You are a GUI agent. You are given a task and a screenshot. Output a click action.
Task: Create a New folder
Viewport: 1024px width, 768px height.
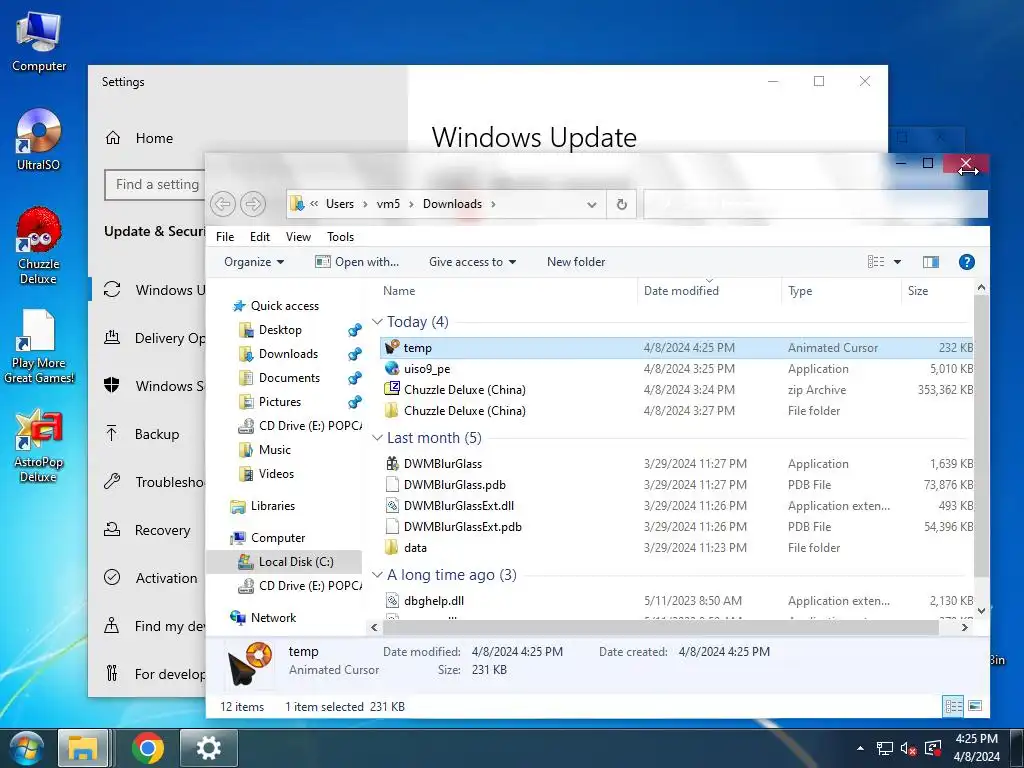pos(576,262)
